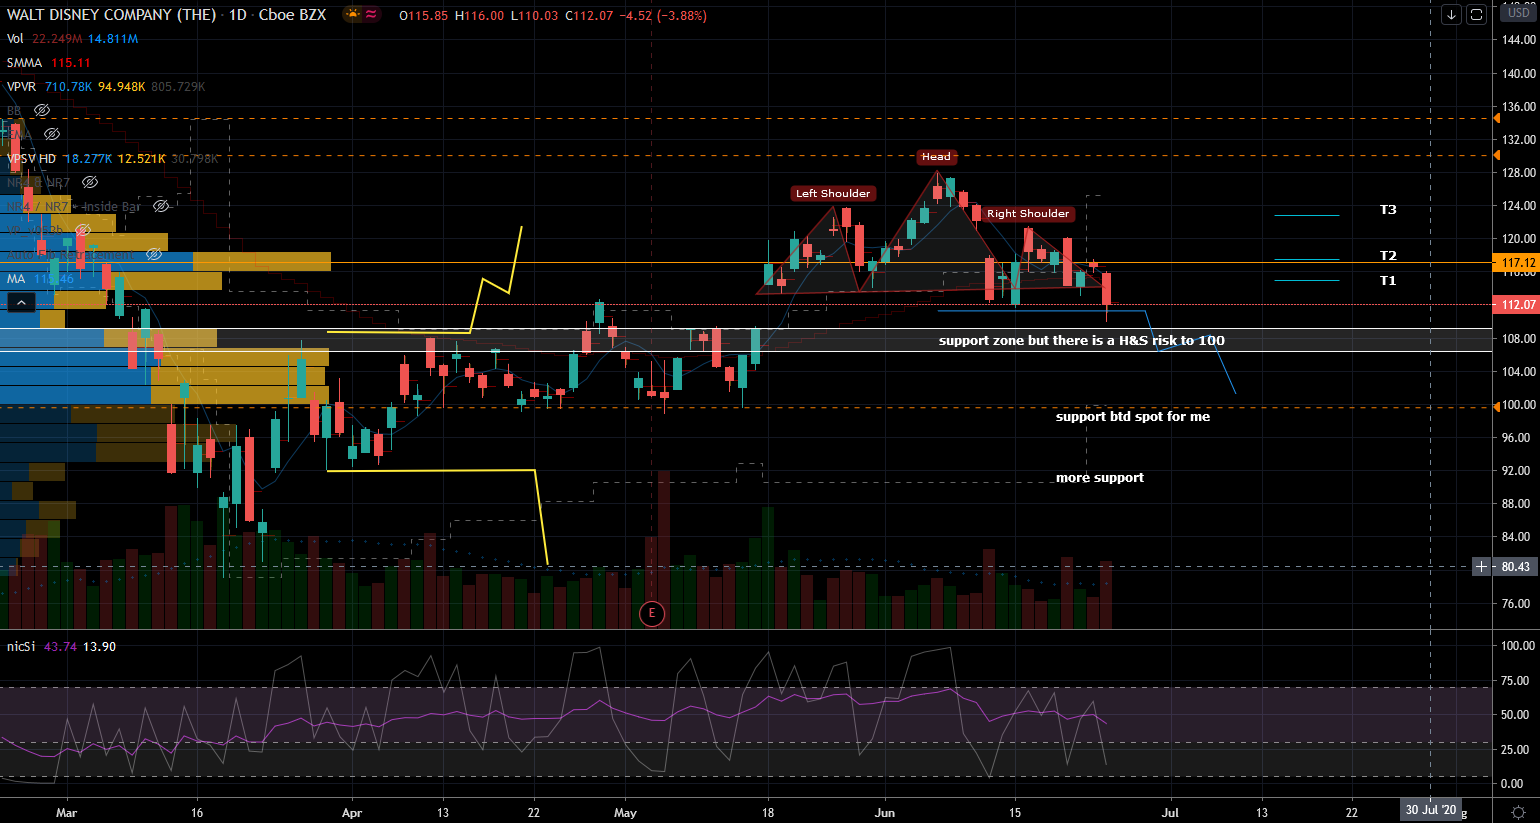Click the 'Head' pattern label

[936, 157]
